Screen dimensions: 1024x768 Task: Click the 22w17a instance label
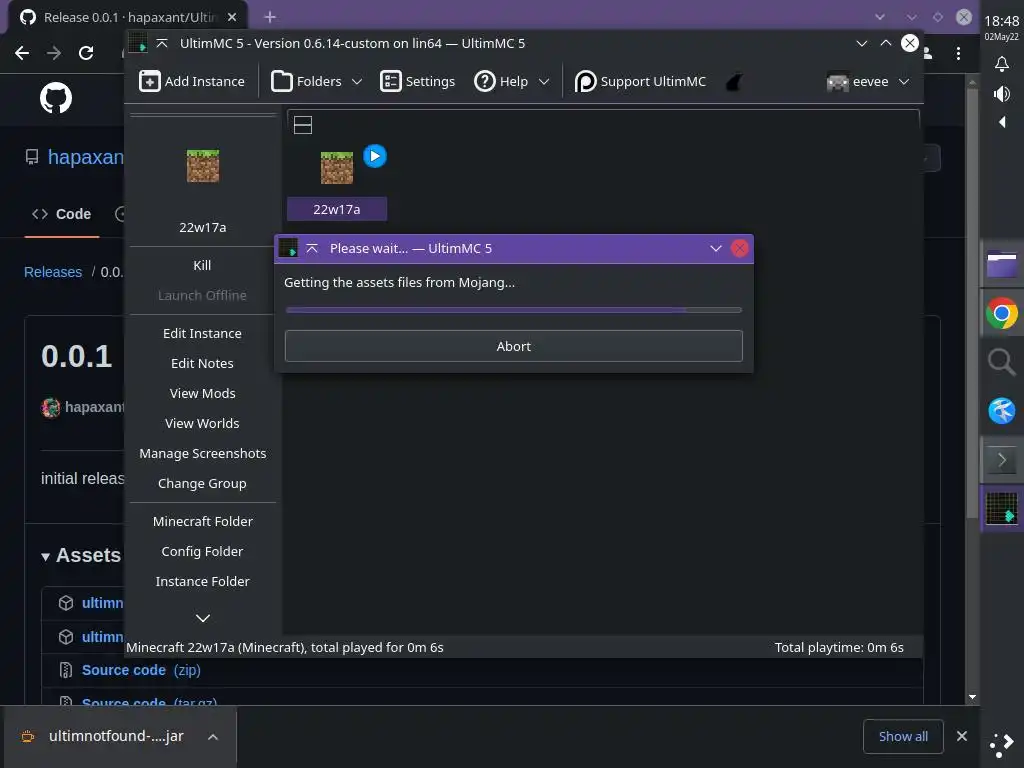tap(337, 209)
